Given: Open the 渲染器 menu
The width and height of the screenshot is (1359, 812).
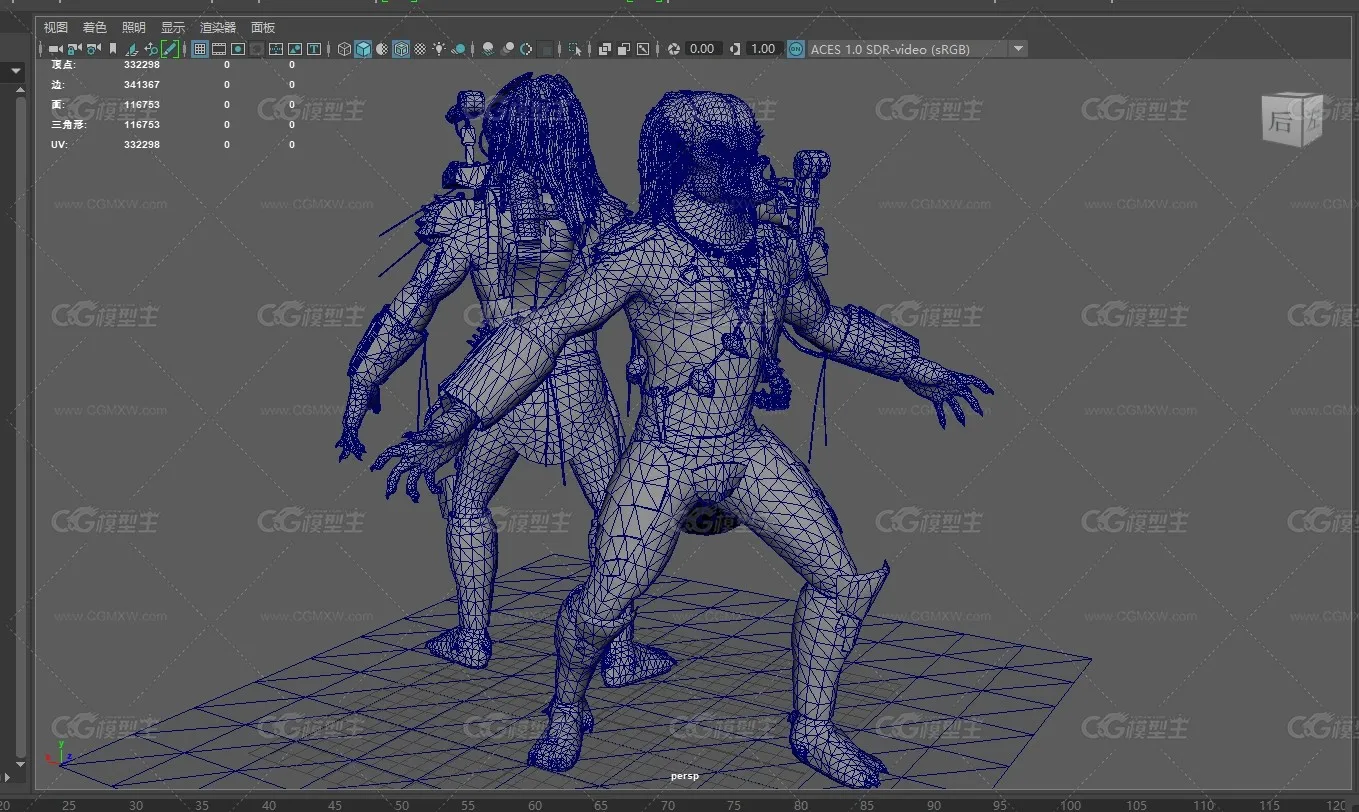Looking at the screenshot, I should point(218,28).
